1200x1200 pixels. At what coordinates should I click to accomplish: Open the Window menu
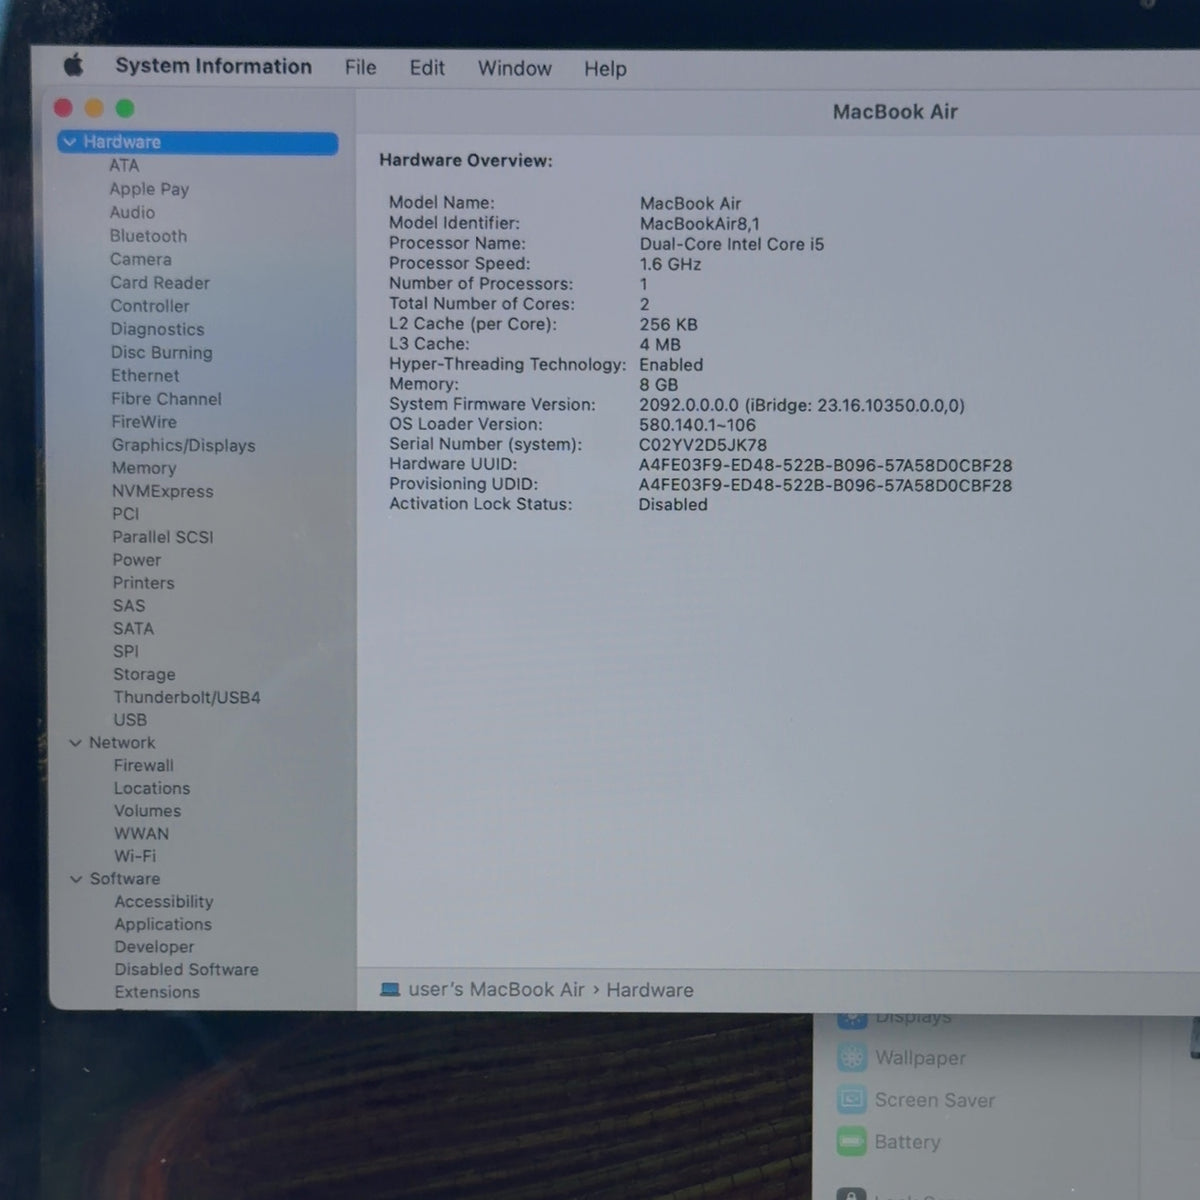(x=515, y=68)
